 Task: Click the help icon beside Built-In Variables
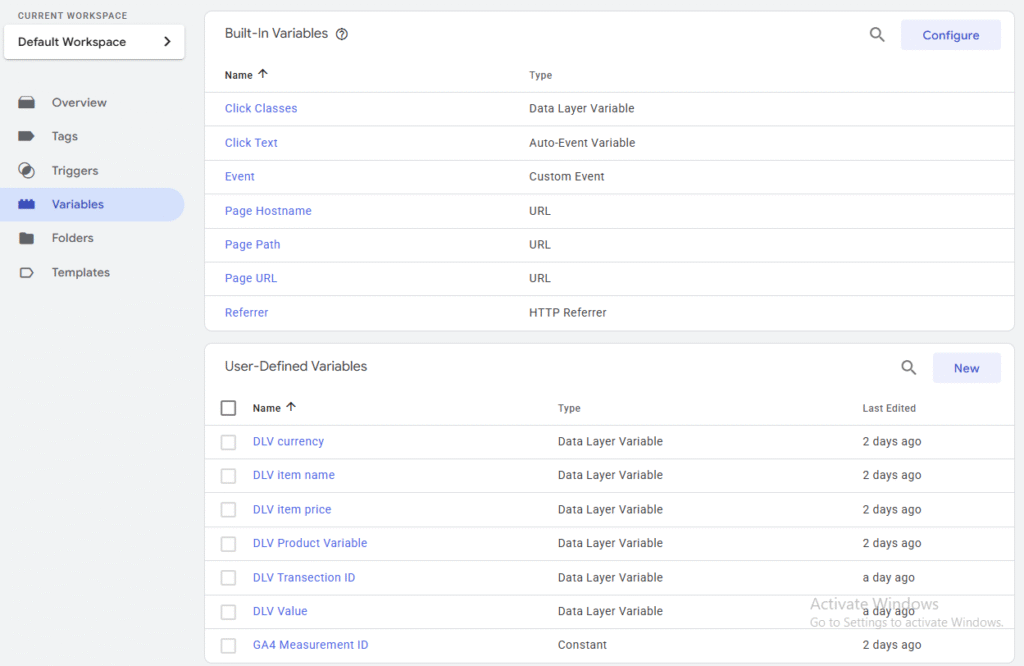341,33
